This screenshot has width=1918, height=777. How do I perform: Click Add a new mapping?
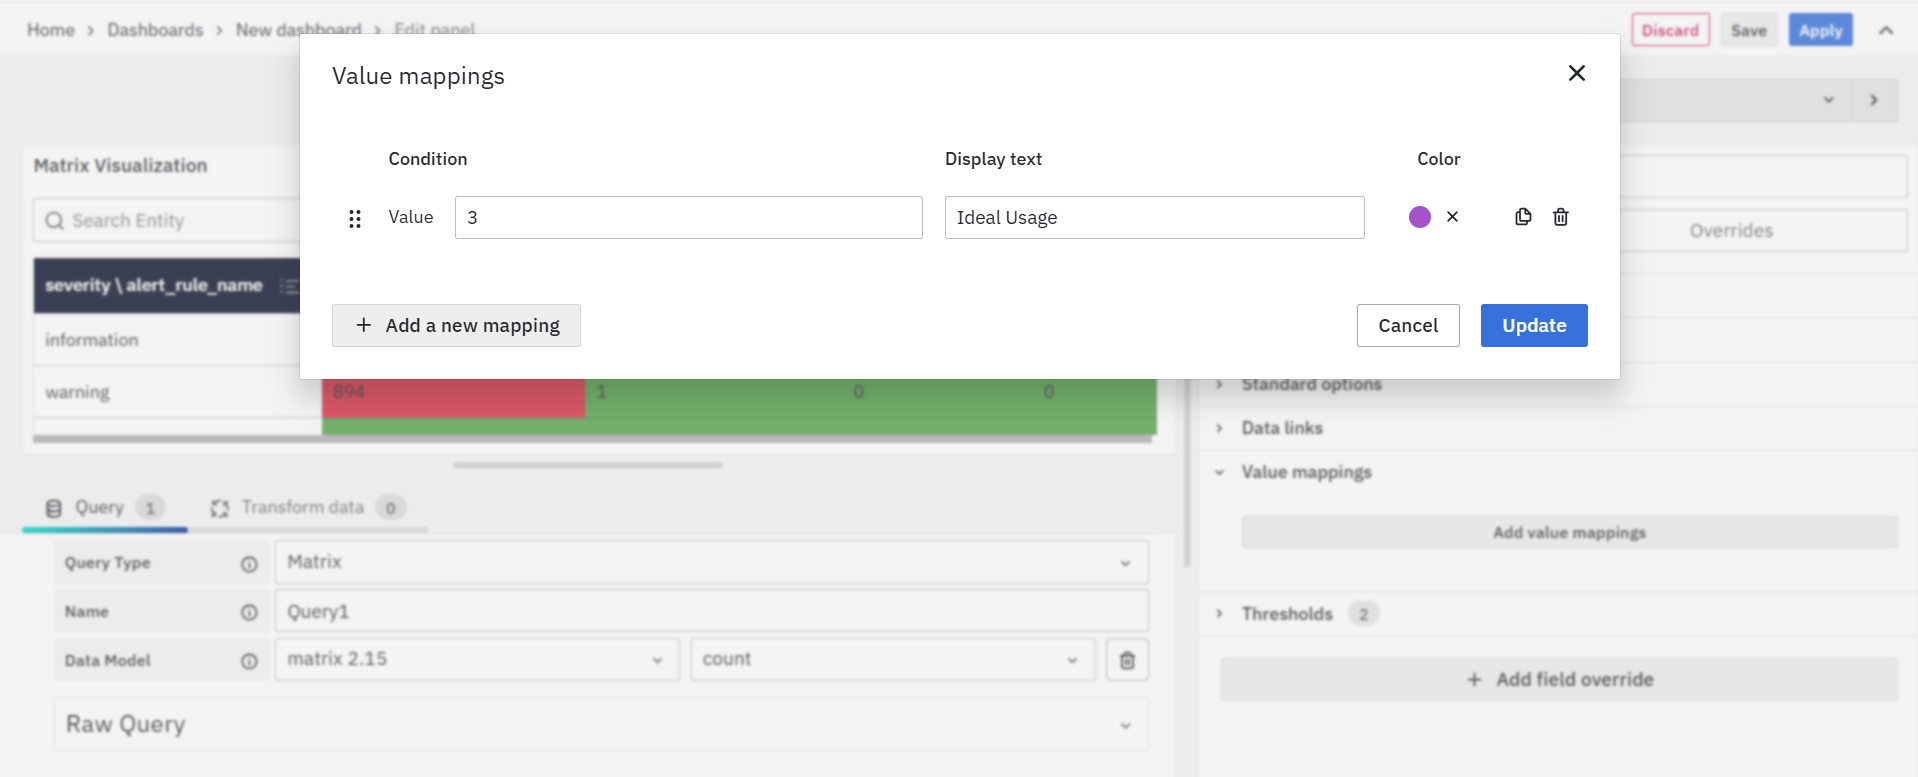(456, 326)
